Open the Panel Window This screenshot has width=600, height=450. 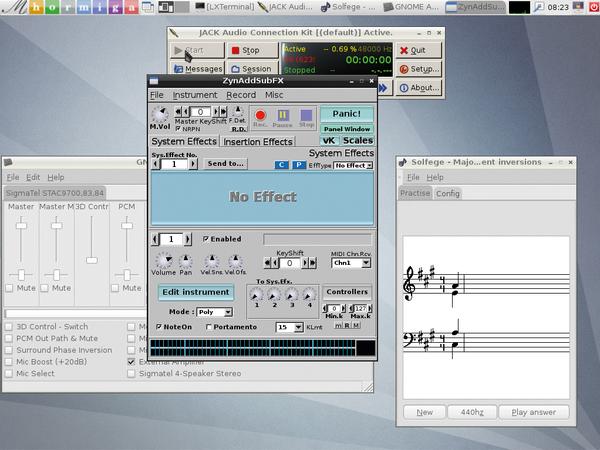[x=347, y=129]
